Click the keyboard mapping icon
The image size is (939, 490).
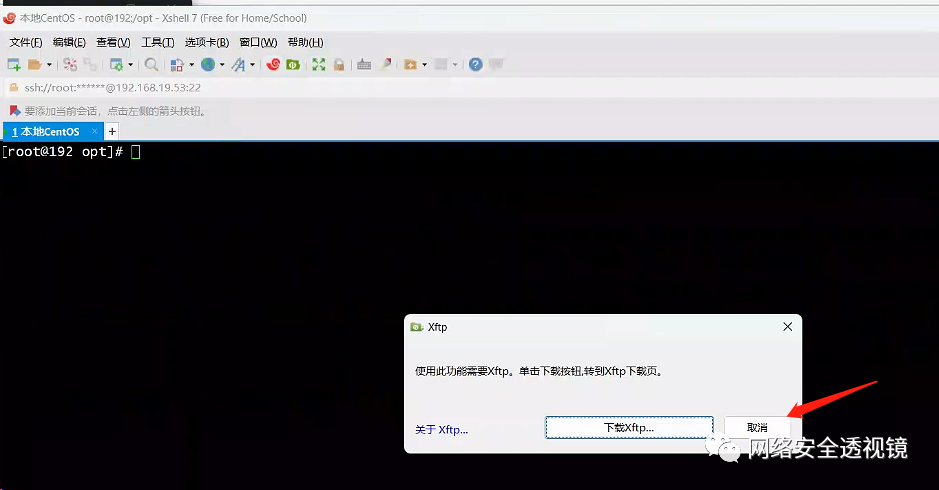pyautogui.click(x=364, y=64)
